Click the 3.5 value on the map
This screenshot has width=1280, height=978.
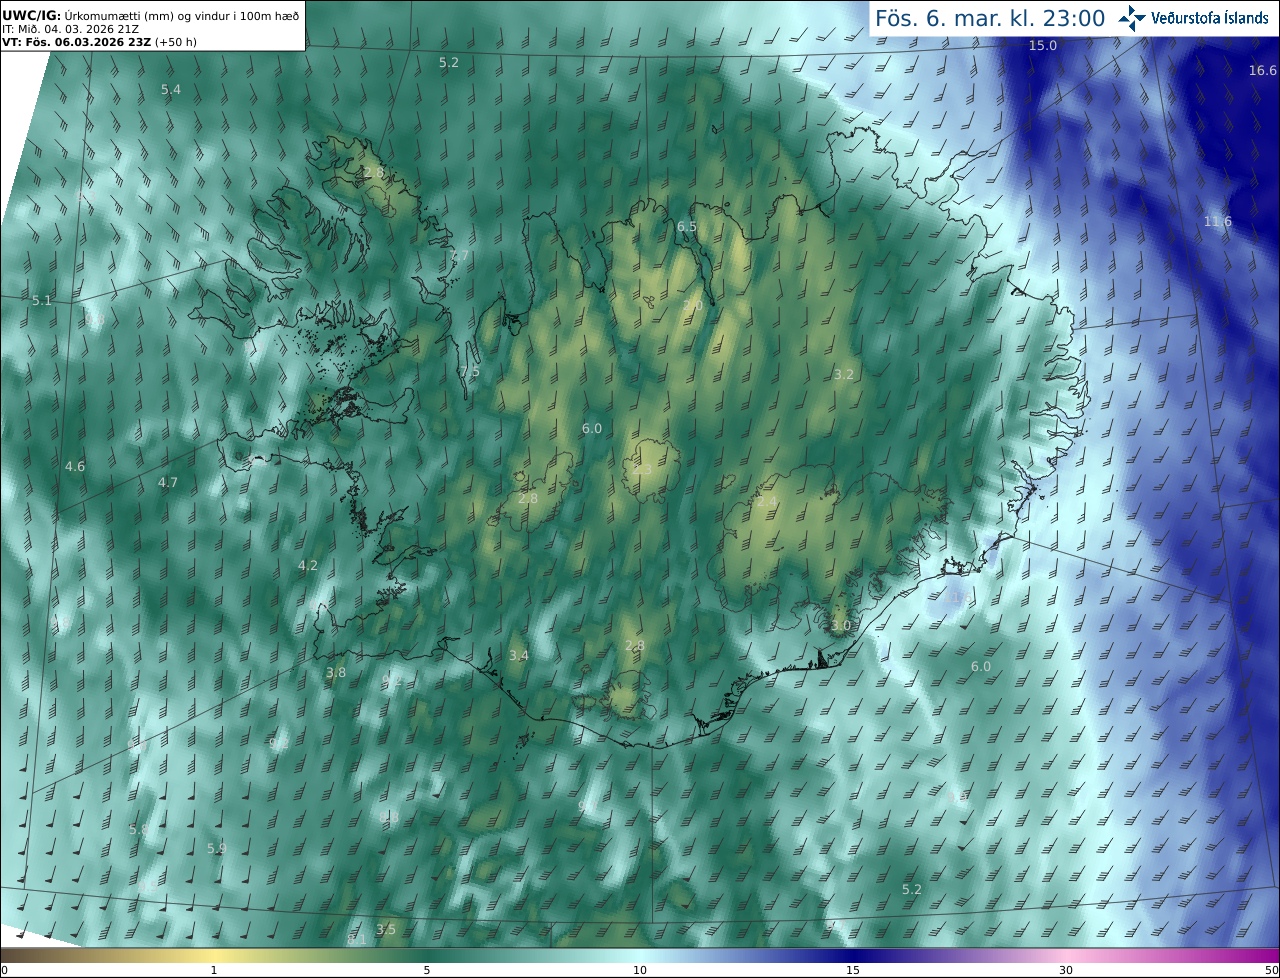[386, 929]
